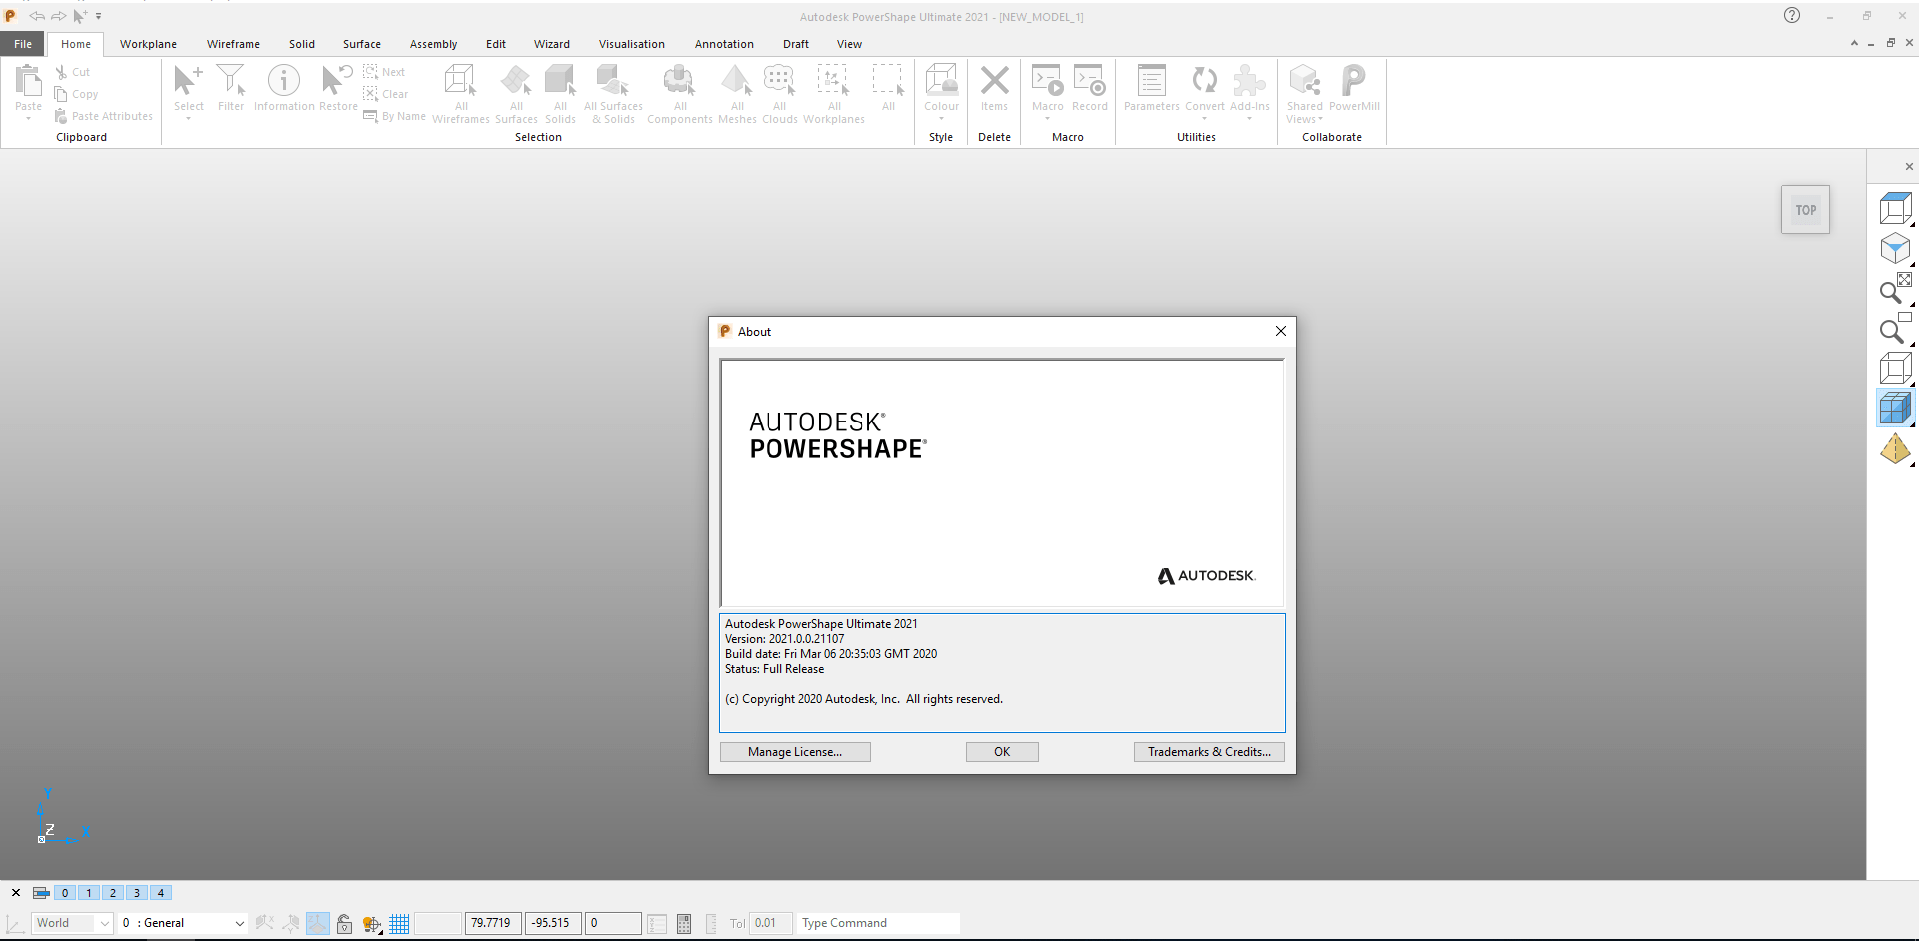The image size is (1919, 941).
Task: Toggle the principal plane Z button
Action: point(318,923)
